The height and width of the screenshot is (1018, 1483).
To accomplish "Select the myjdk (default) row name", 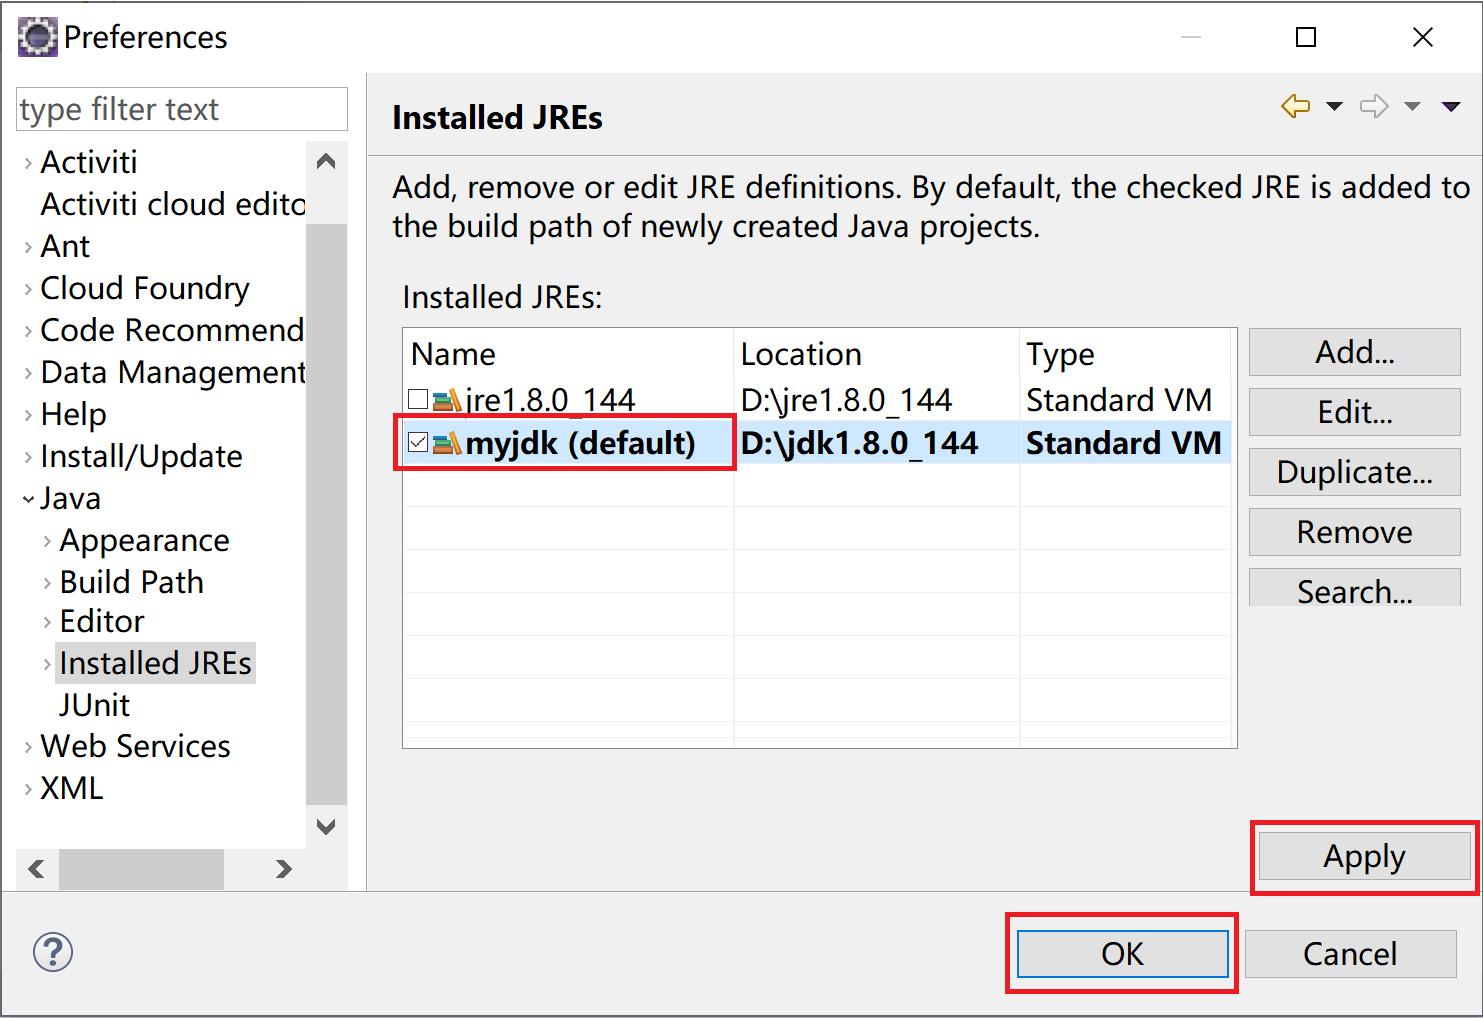I will coord(580,443).
